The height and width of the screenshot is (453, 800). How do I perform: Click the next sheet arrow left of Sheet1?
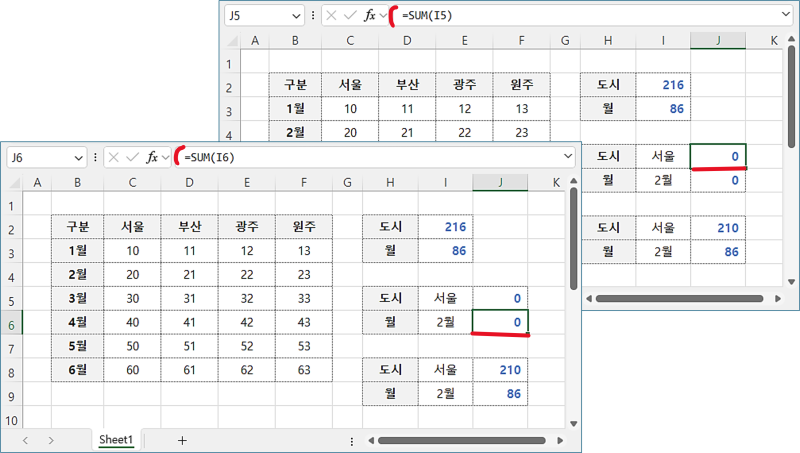tap(52, 440)
